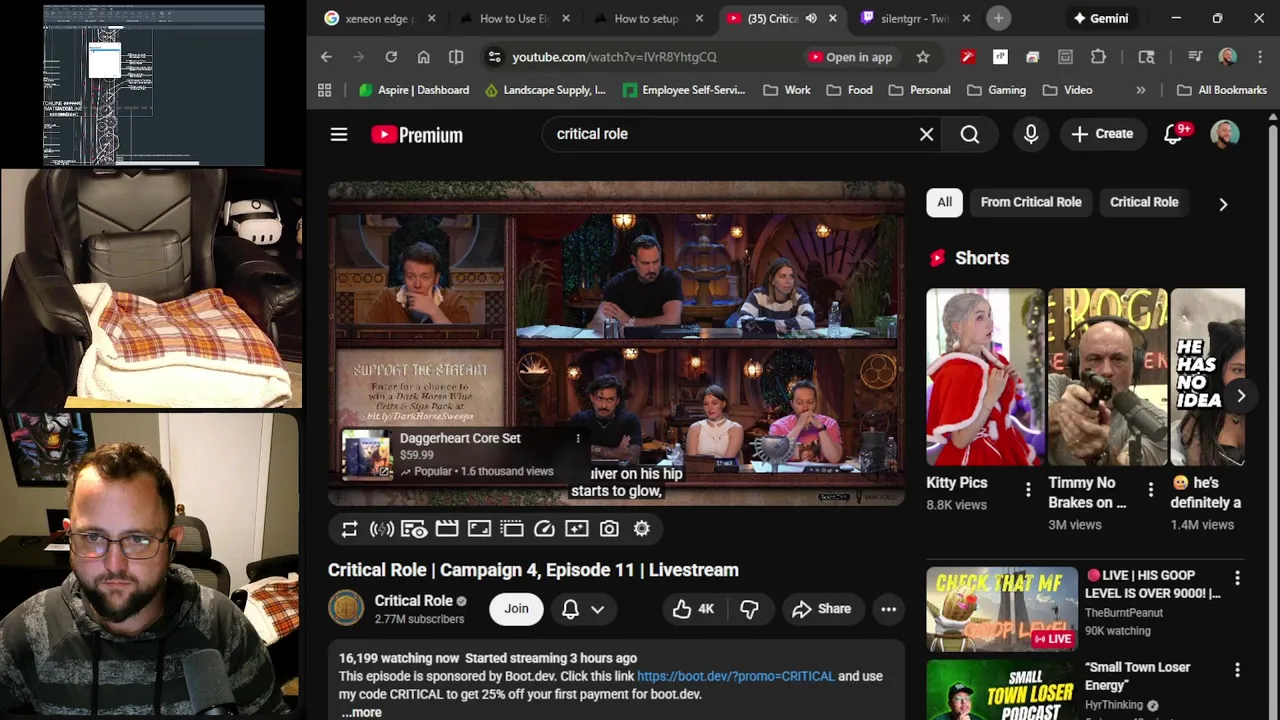Open the Daggerheart Core Set product card
Viewport: 1280px width, 720px height.
[465, 454]
